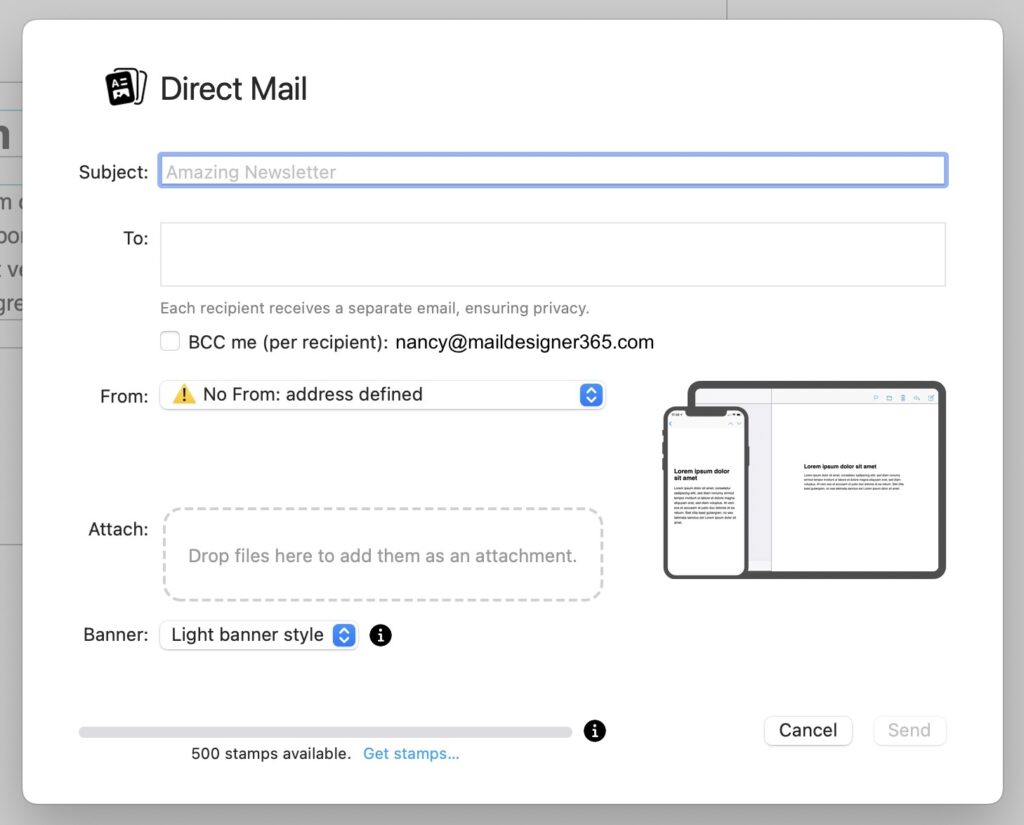Click the stamps usage progress bar
Viewport: 1024px width, 825px height.
click(x=325, y=732)
